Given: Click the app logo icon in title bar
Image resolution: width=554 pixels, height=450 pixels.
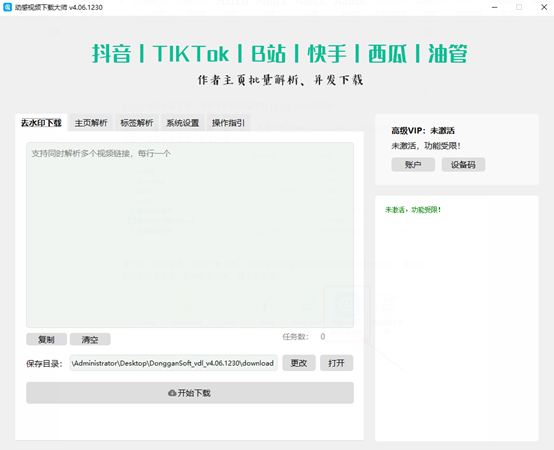Looking at the screenshot, I should (x=7, y=7).
